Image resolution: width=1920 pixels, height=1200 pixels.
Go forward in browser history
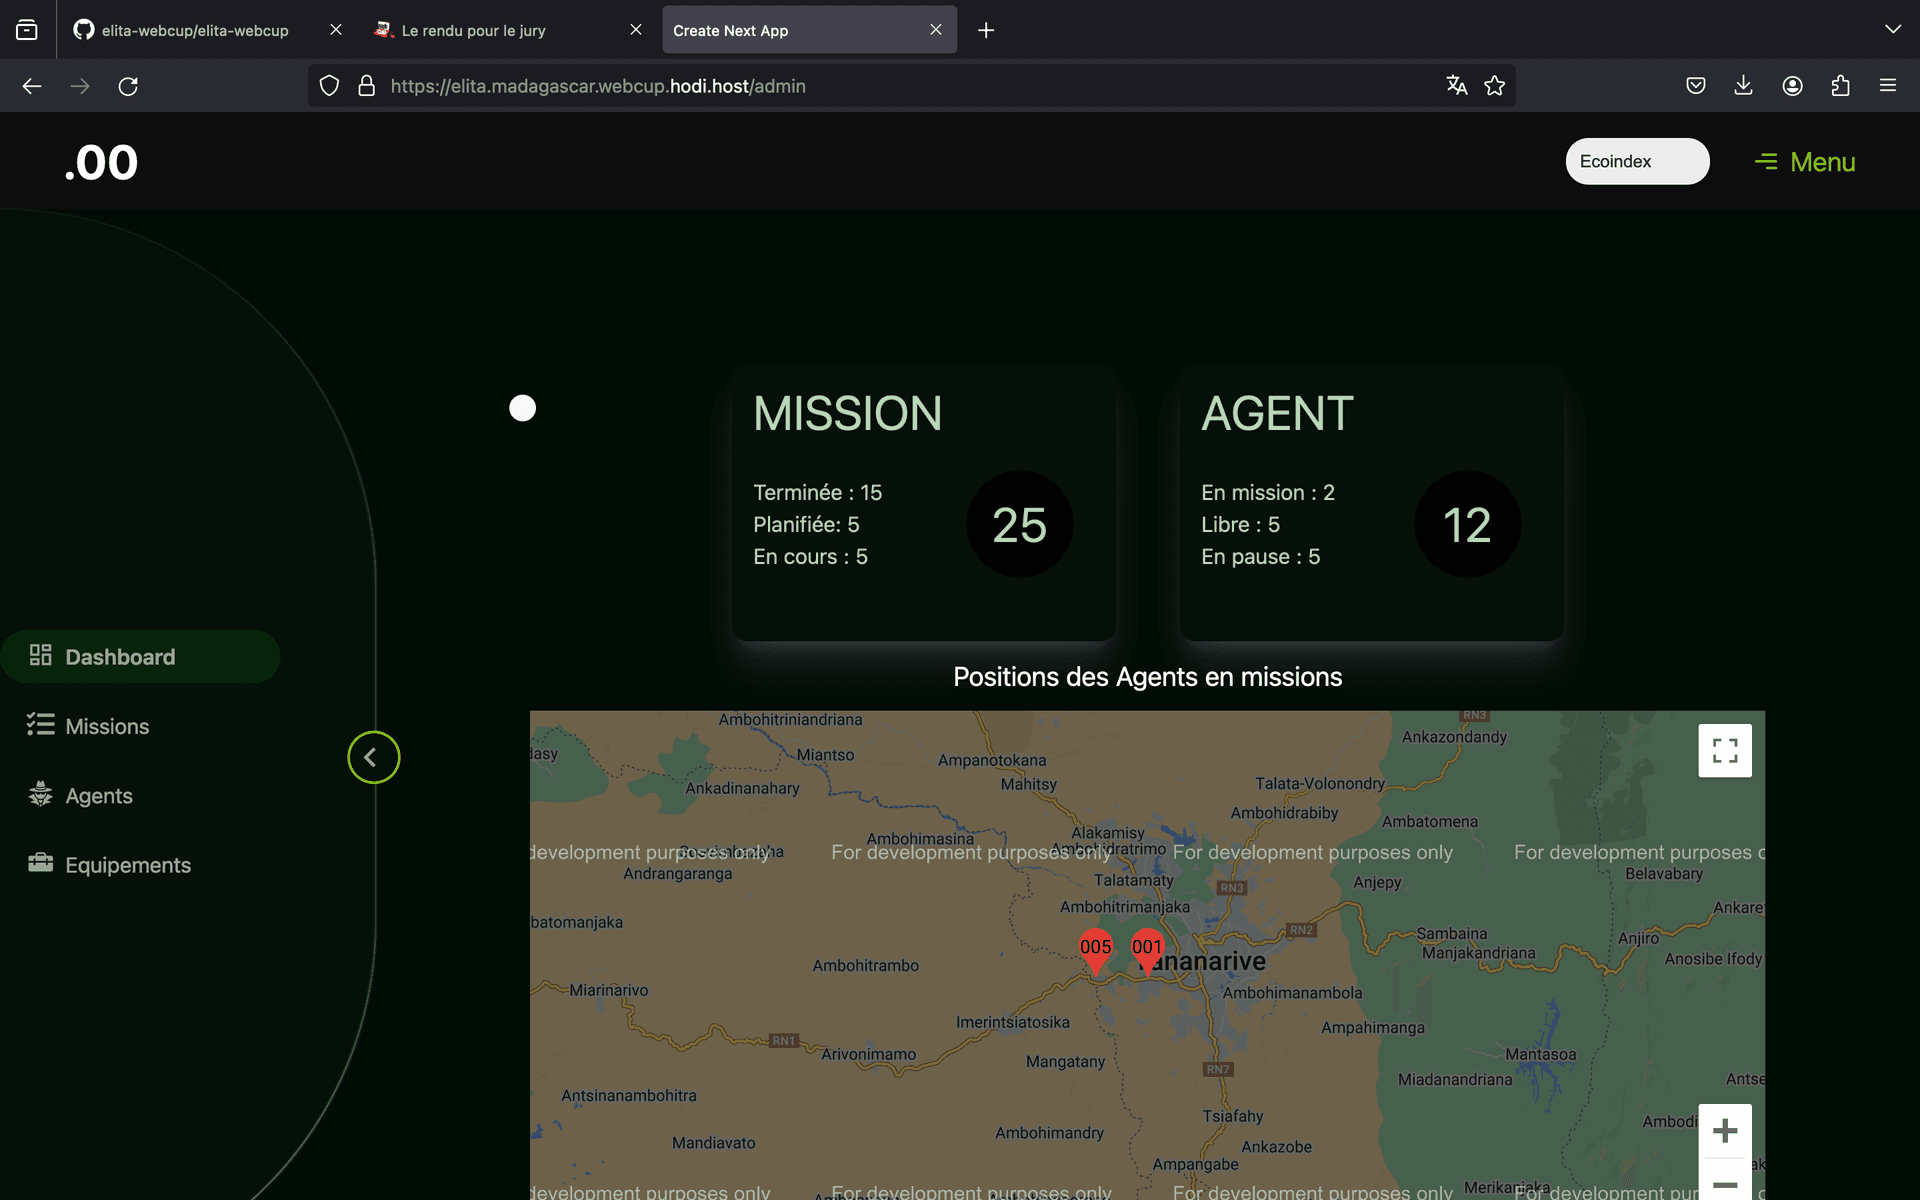(80, 86)
